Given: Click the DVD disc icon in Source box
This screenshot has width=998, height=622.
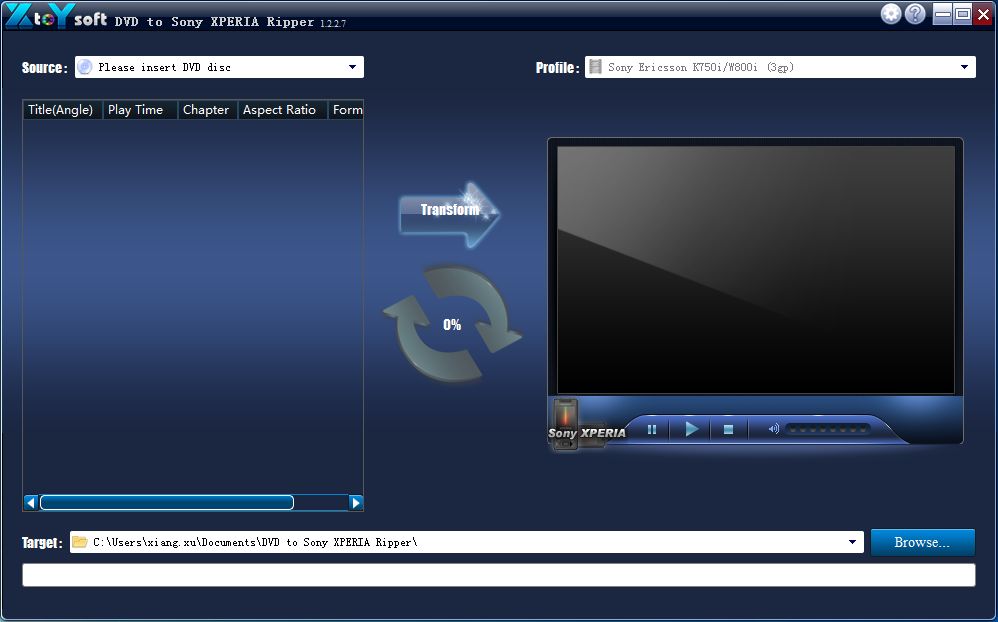Looking at the screenshot, I should click(85, 67).
